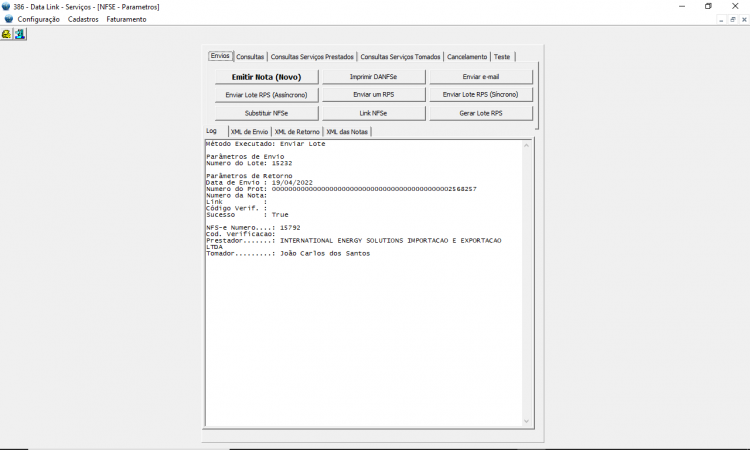This screenshot has height=450, width=750.
Task: Click Enviar um RPS button
Action: (x=374, y=95)
